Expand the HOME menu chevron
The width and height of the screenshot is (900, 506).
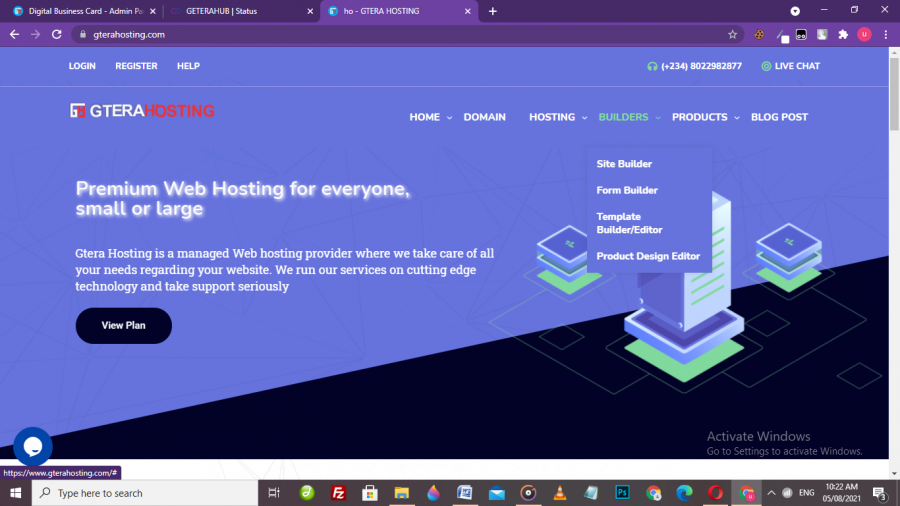point(449,118)
